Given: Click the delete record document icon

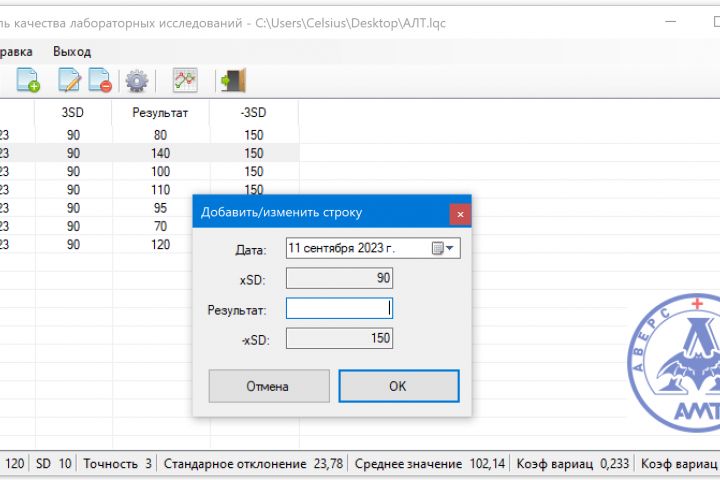Looking at the screenshot, I should point(100,80).
